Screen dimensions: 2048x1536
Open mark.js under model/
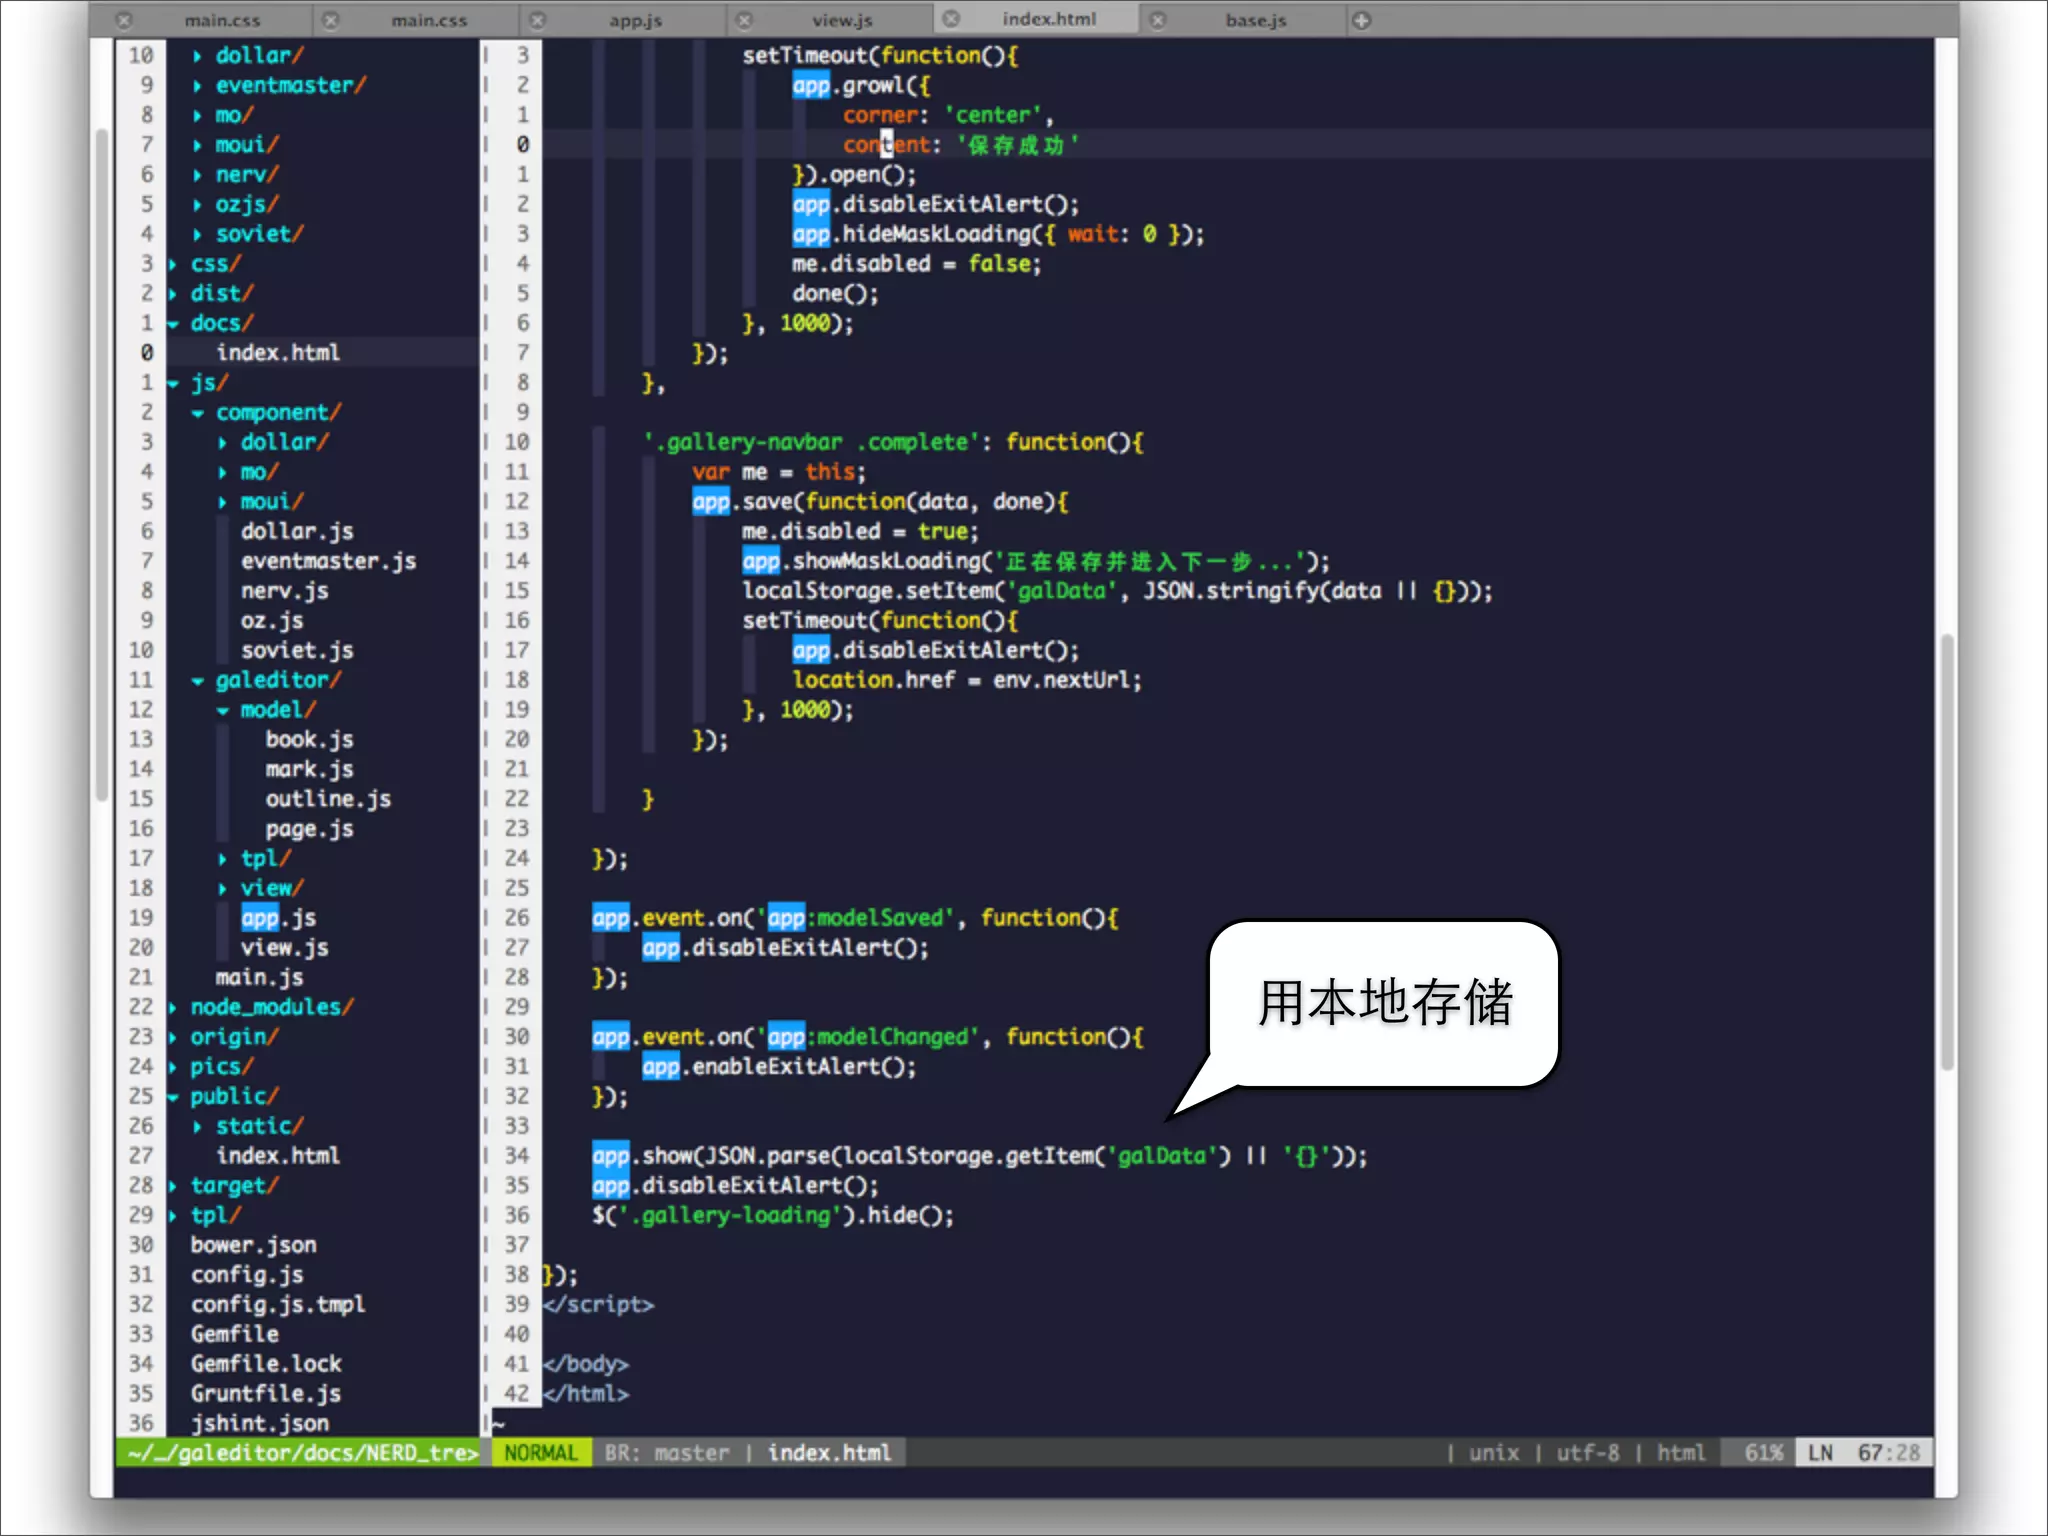coord(309,770)
